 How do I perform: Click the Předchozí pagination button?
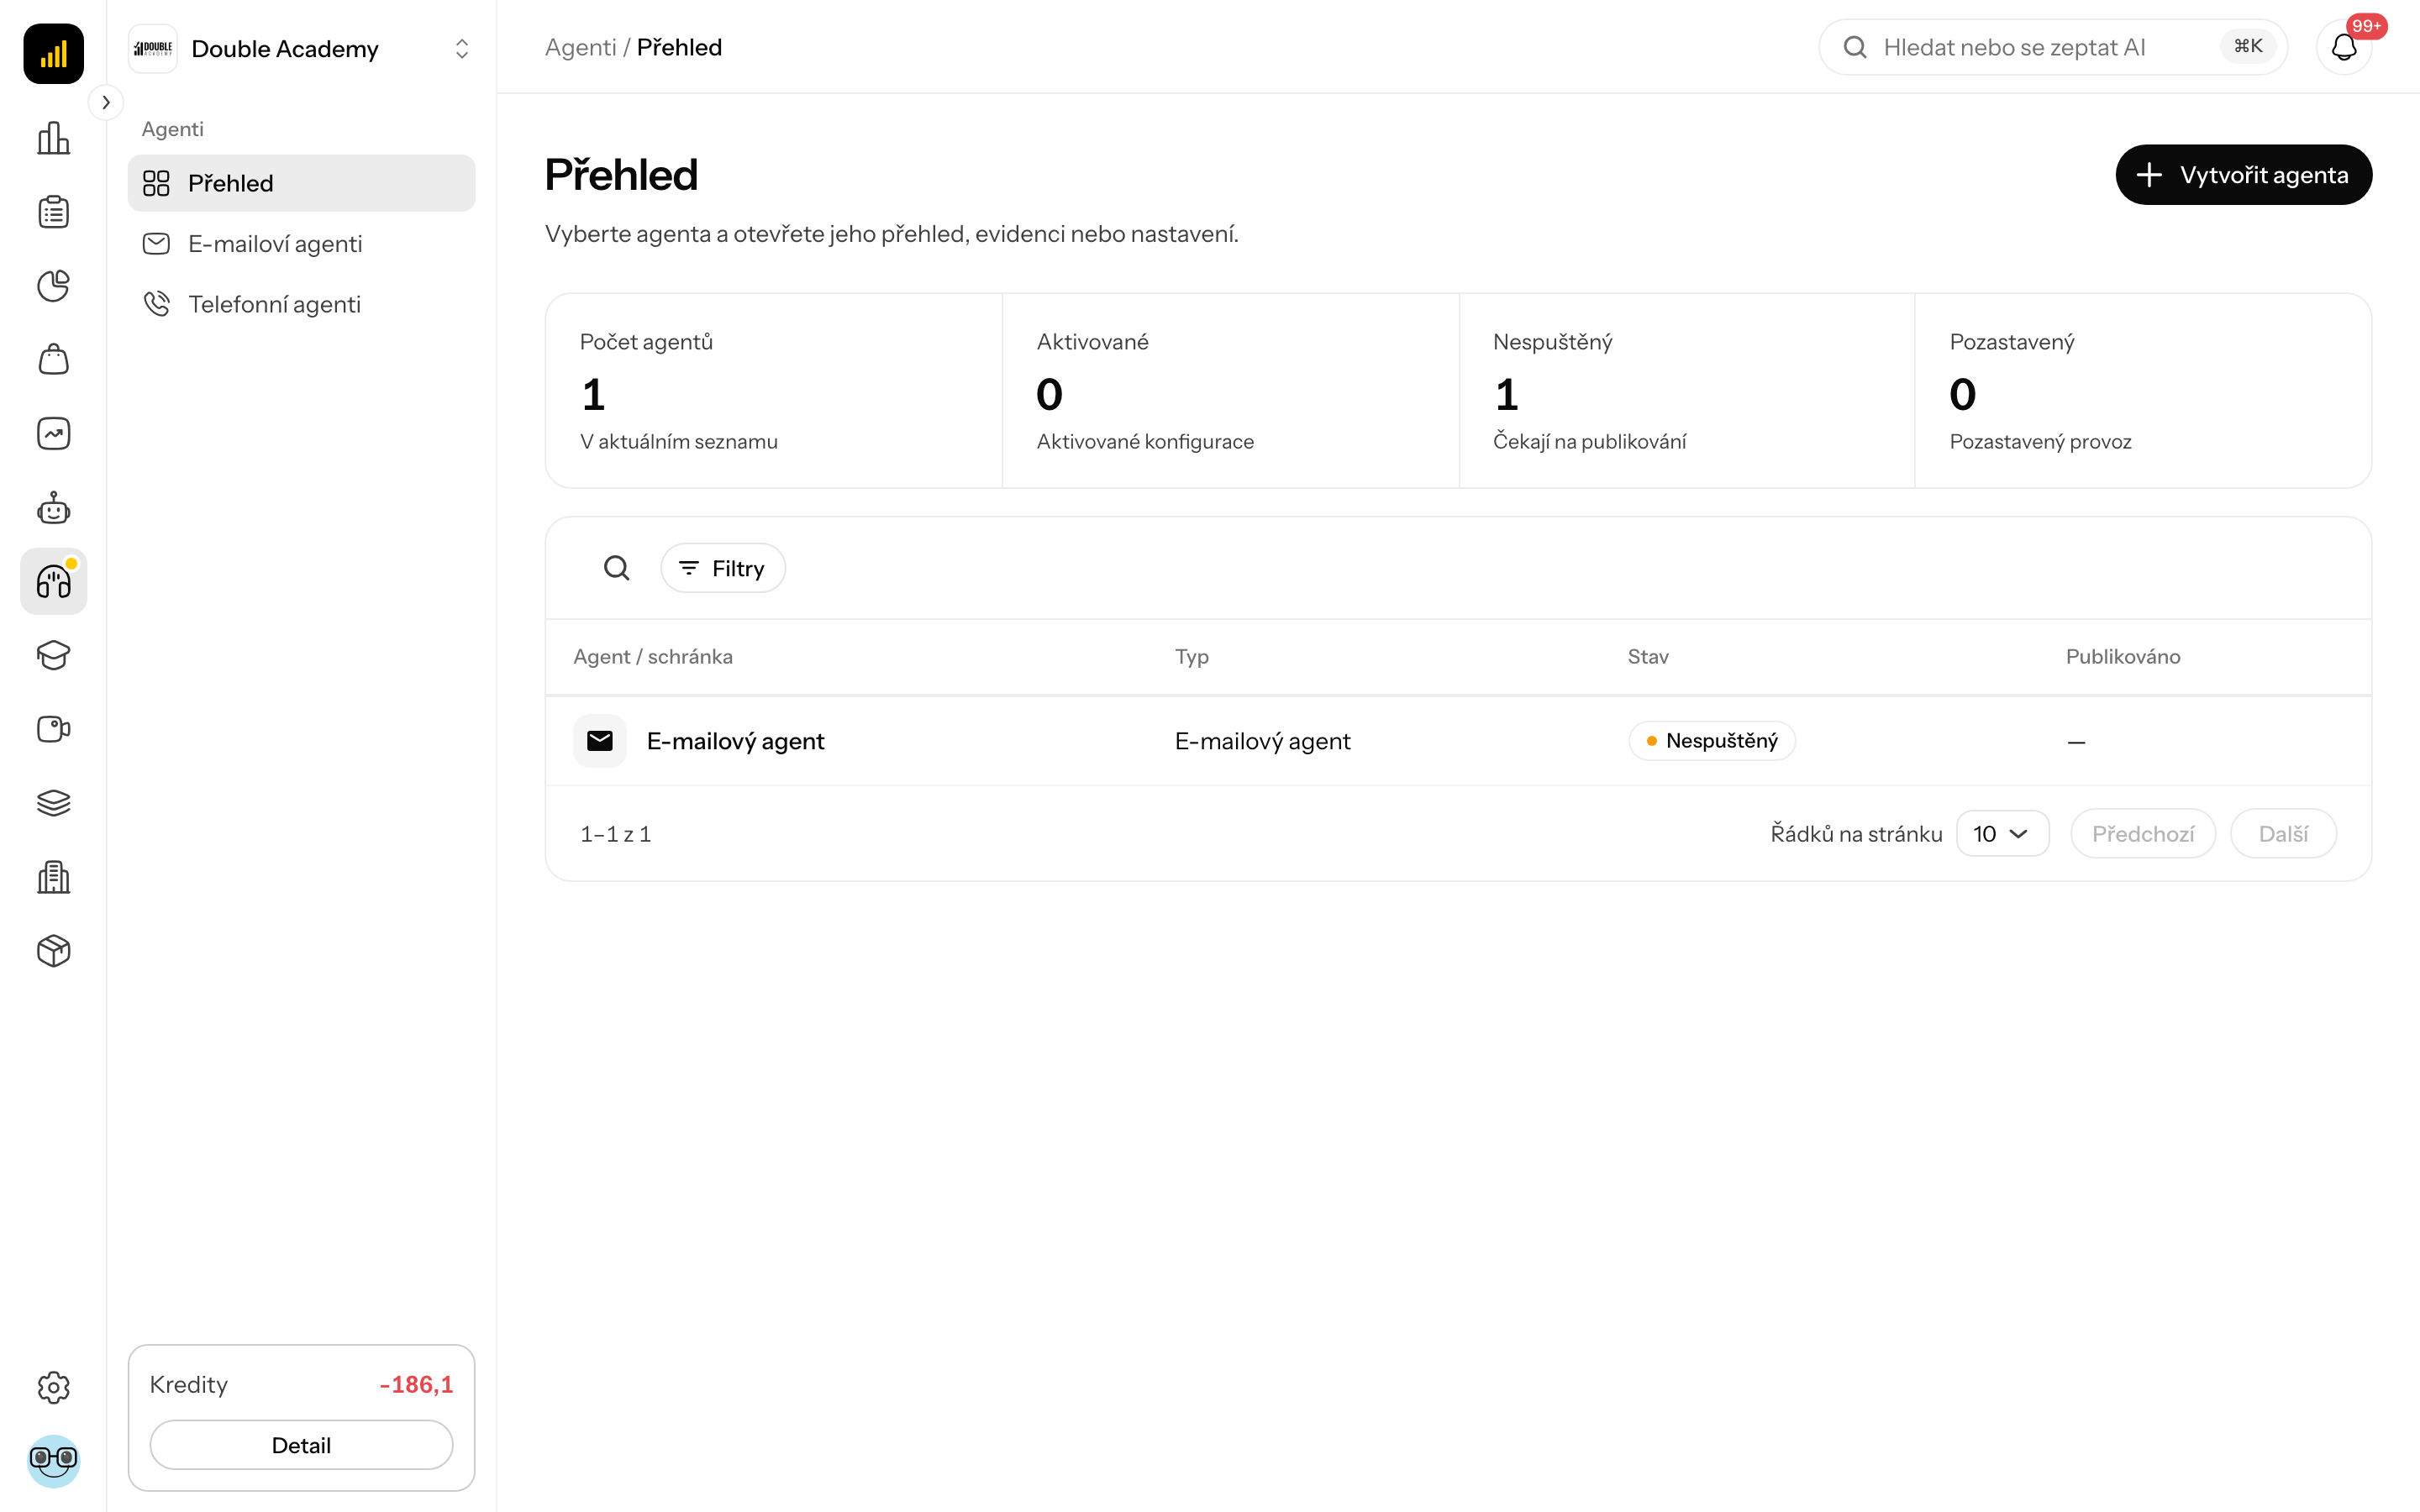pos(2143,834)
